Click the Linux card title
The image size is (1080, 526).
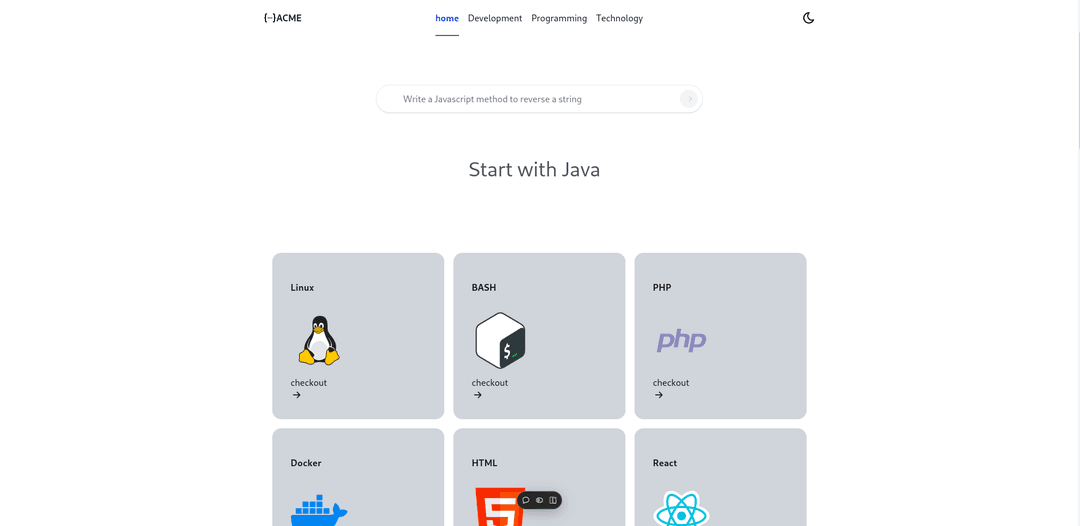pos(302,288)
